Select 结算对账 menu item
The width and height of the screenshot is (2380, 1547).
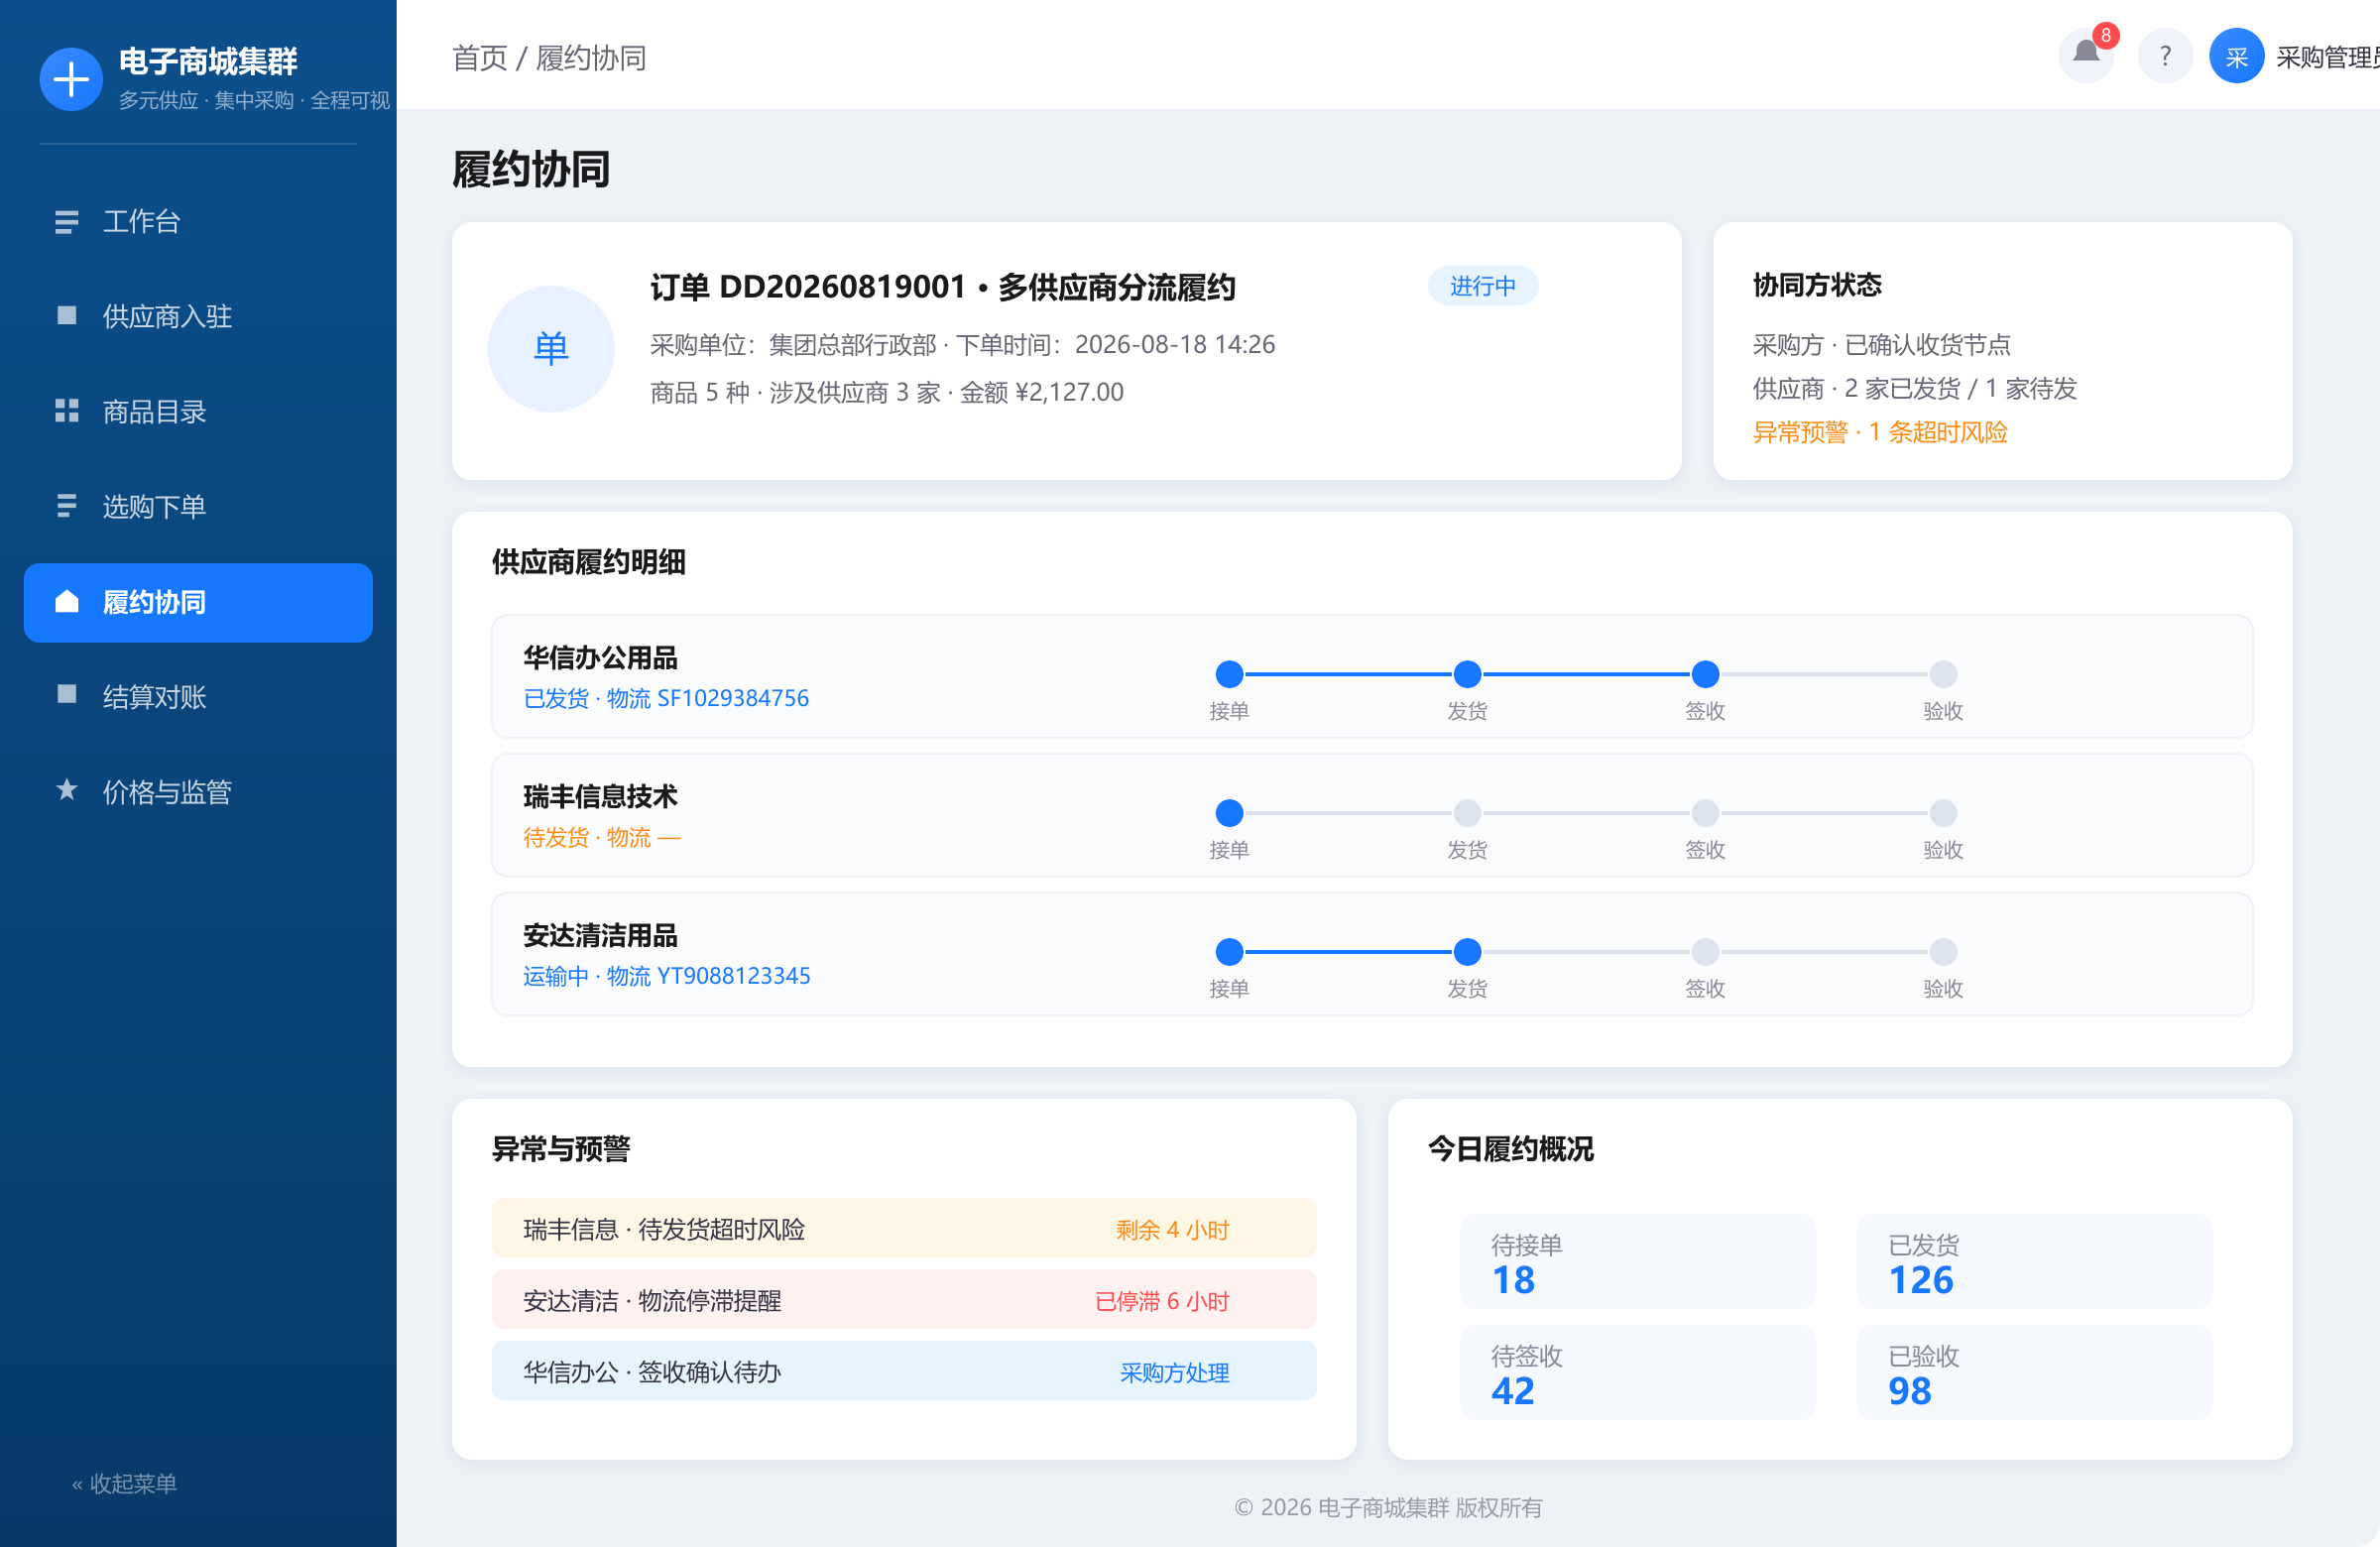198,696
